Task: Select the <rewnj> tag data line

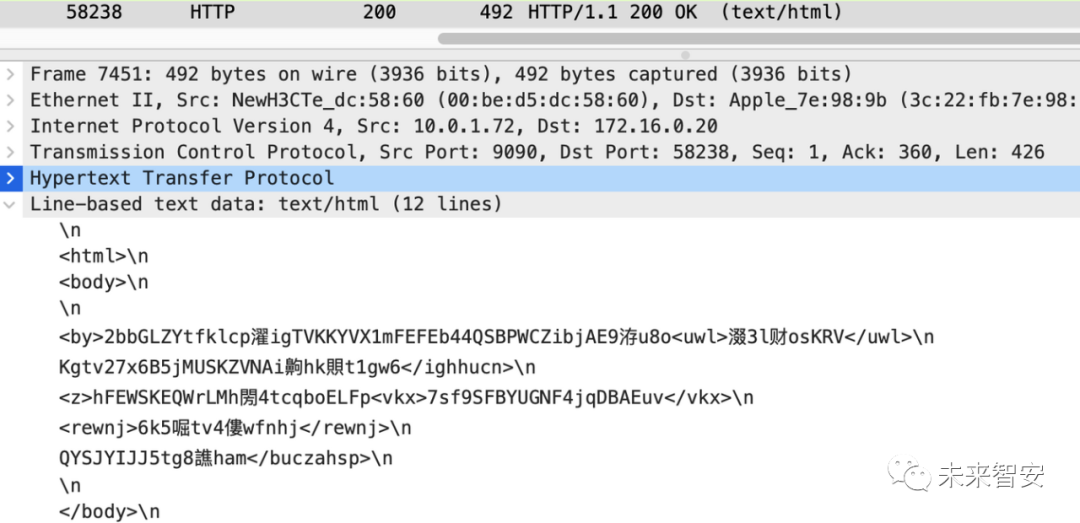Action: [x=235, y=428]
